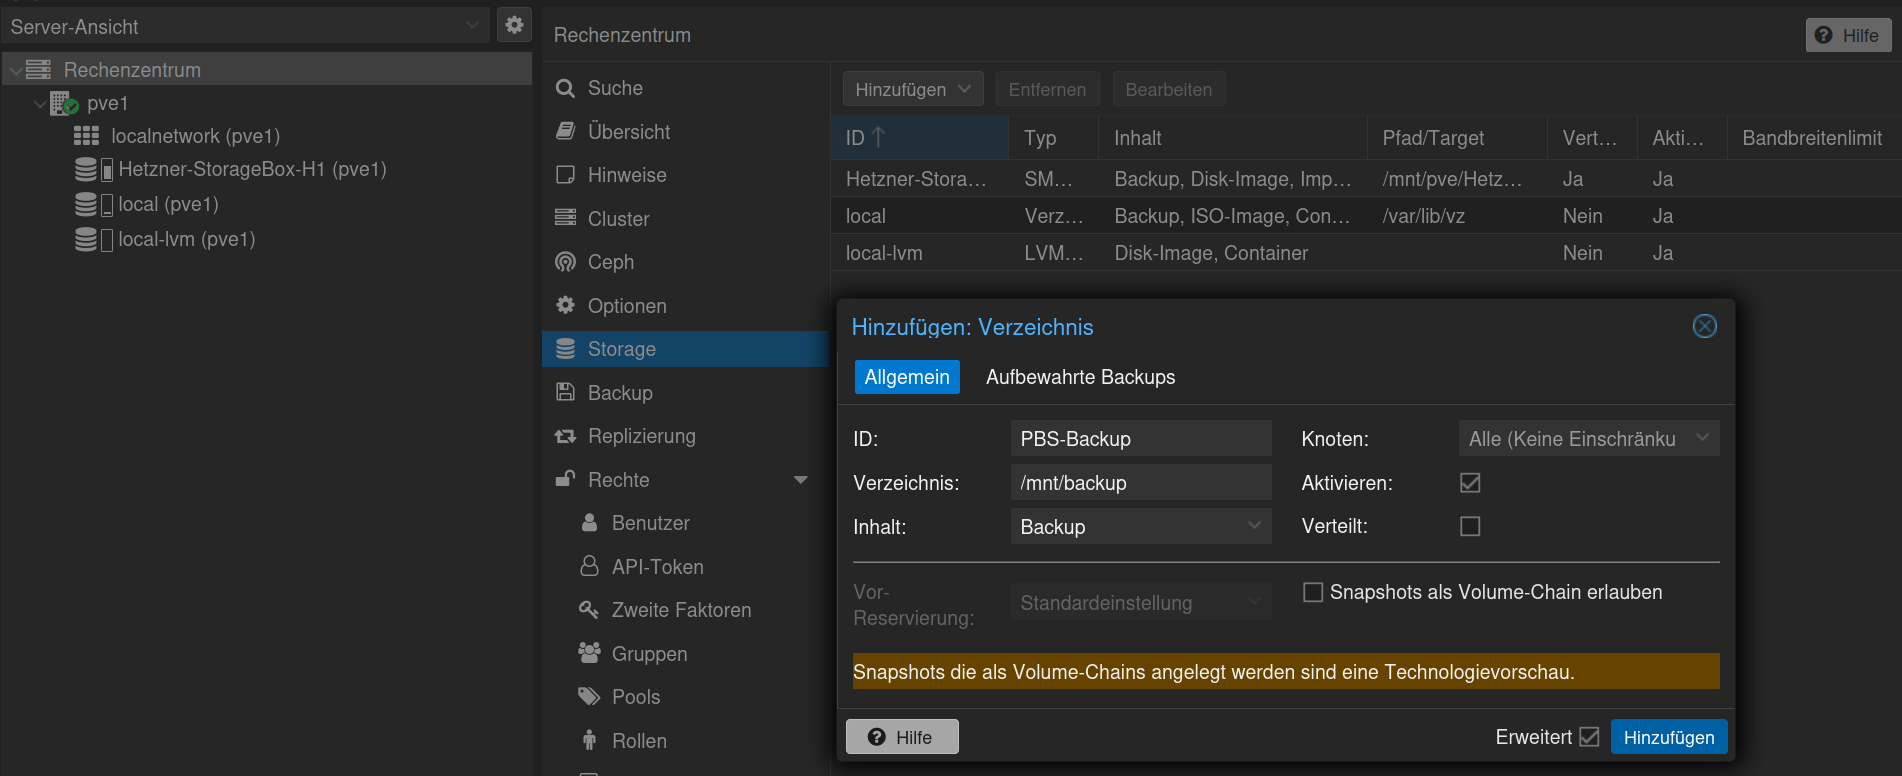Click the gear icon beside Server-Ansicht
Viewport: 1902px width, 776px height.
click(x=514, y=25)
